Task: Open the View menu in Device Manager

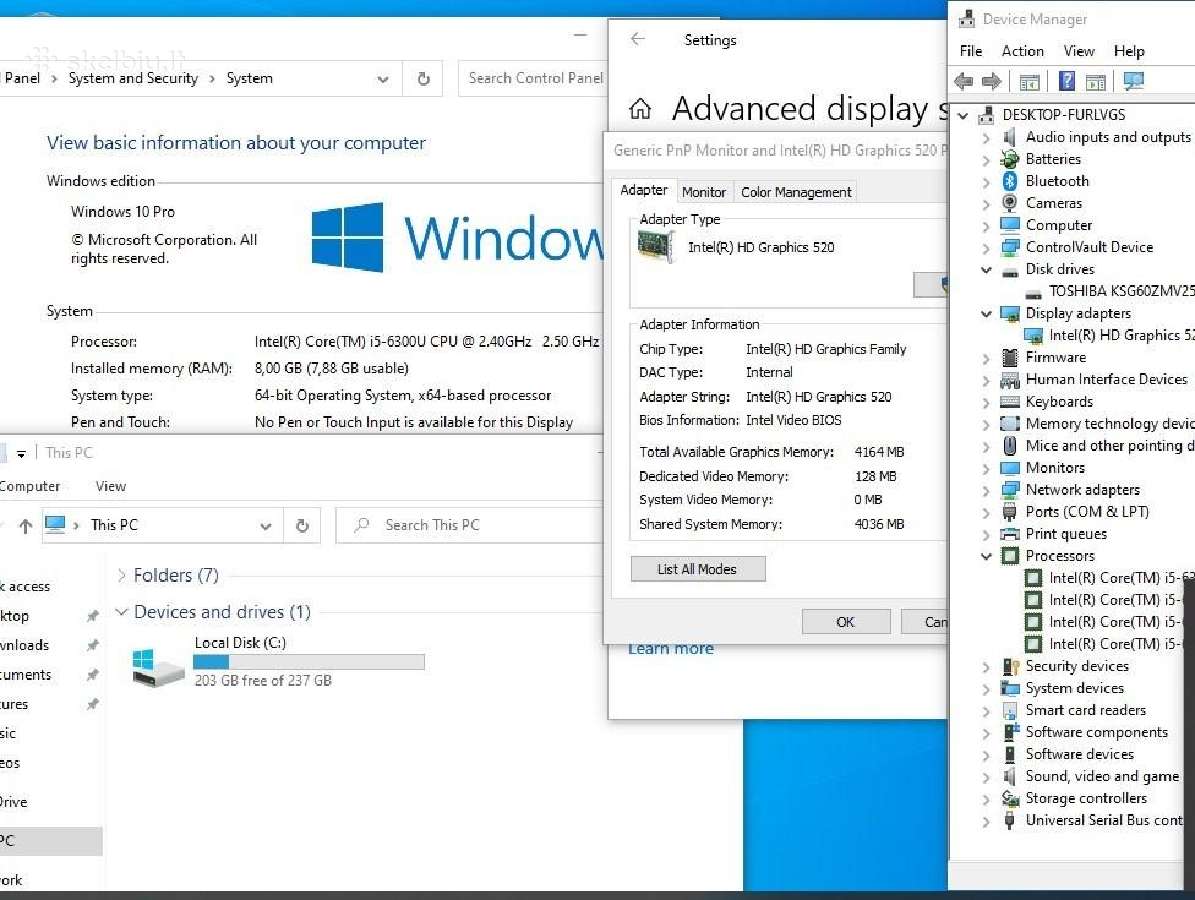Action: 1078,51
